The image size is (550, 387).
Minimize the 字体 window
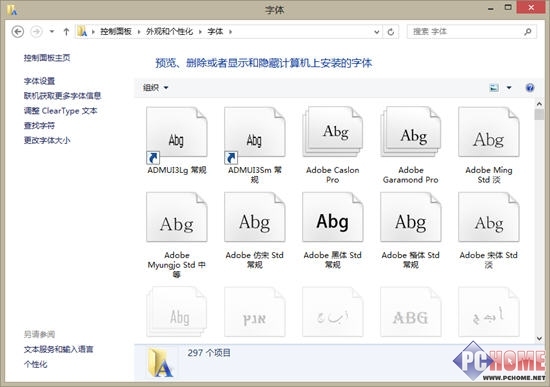(491, 8)
